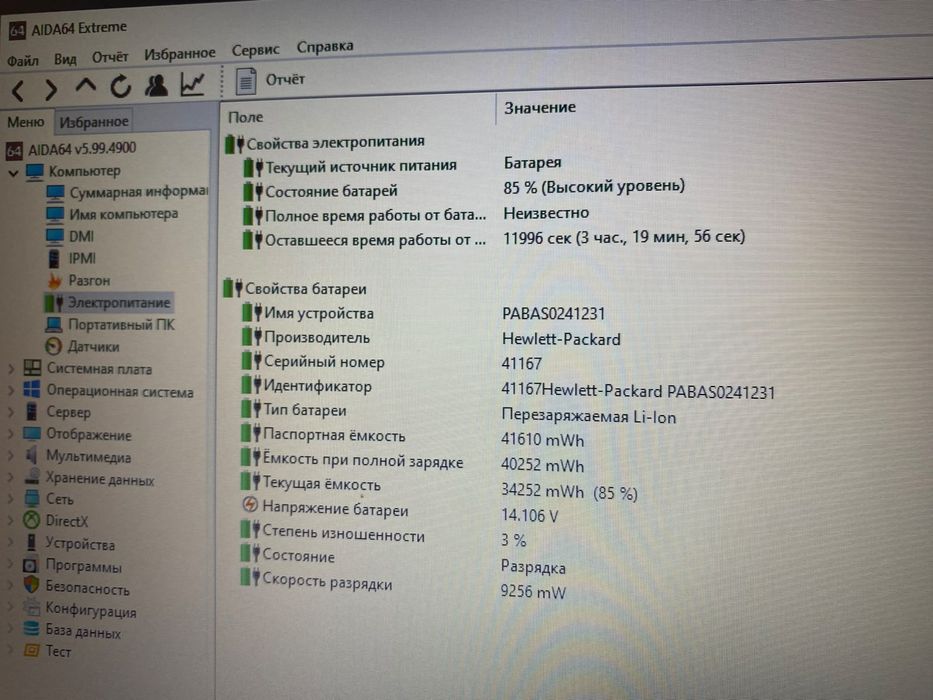The height and width of the screenshot is (700, 933).
Task: Go up one level with up arrow icon
Action: 86,86
